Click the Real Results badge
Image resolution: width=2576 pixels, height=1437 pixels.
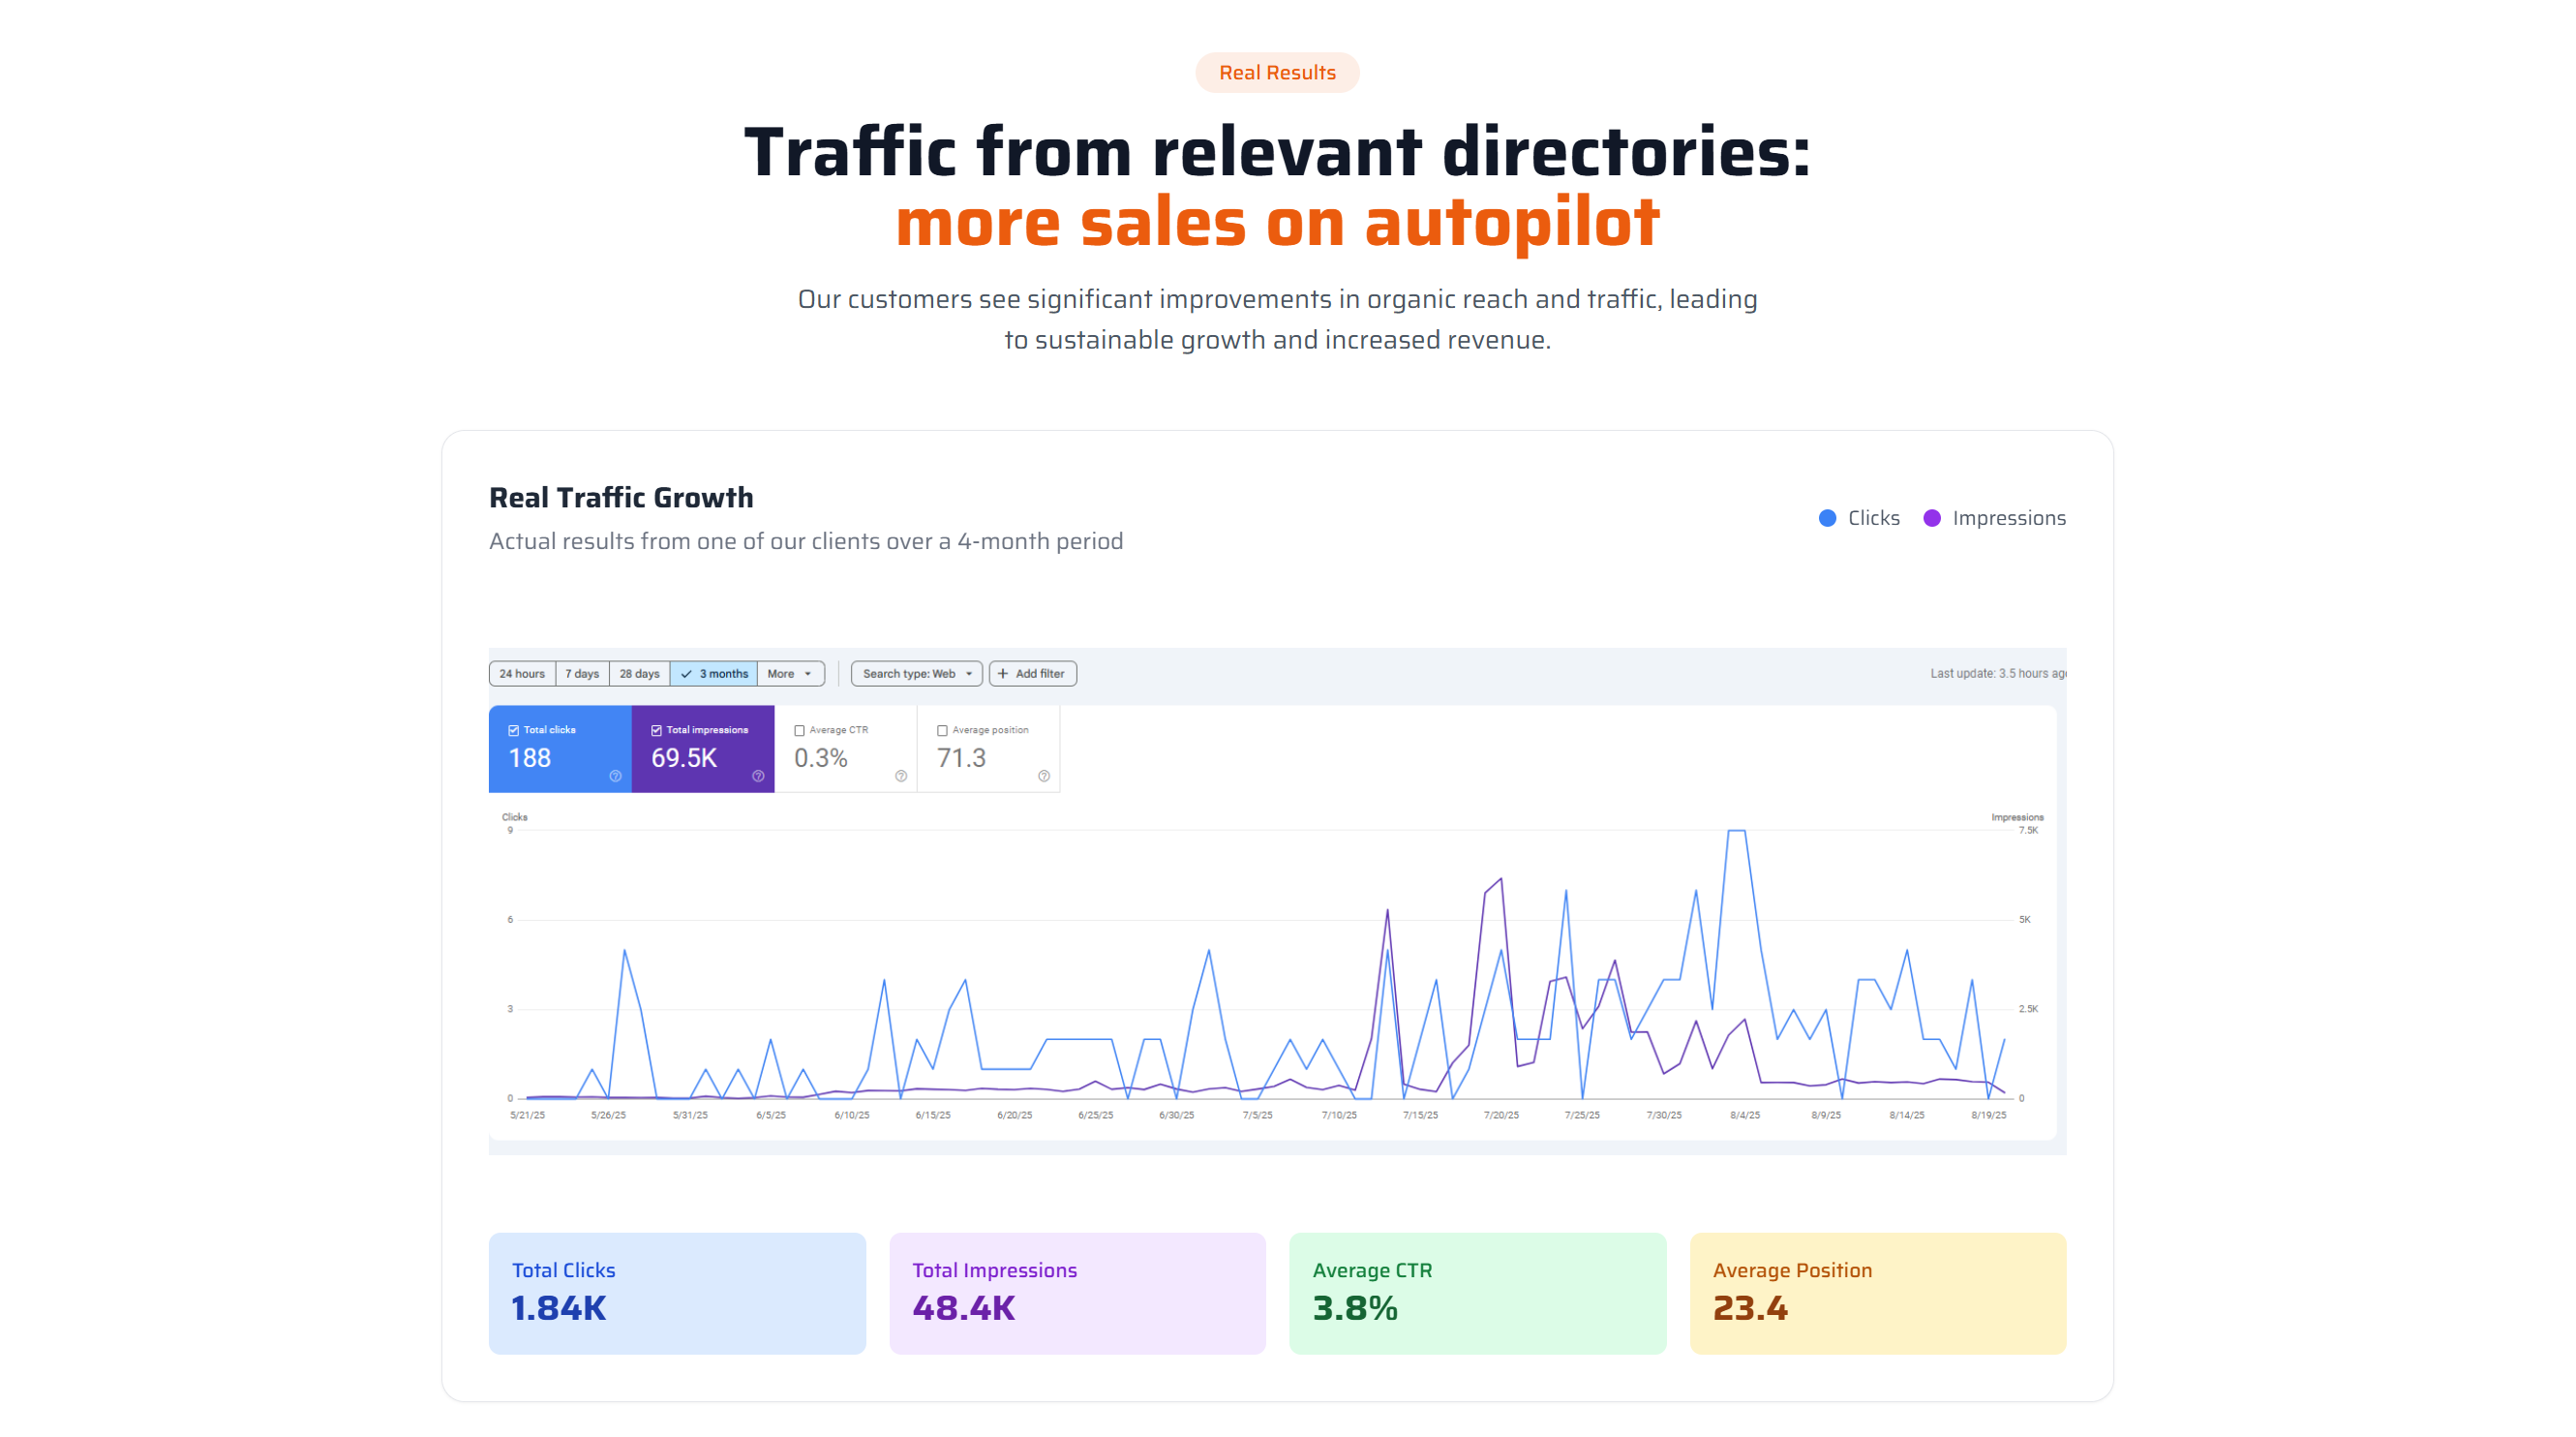click(1277, 71)
